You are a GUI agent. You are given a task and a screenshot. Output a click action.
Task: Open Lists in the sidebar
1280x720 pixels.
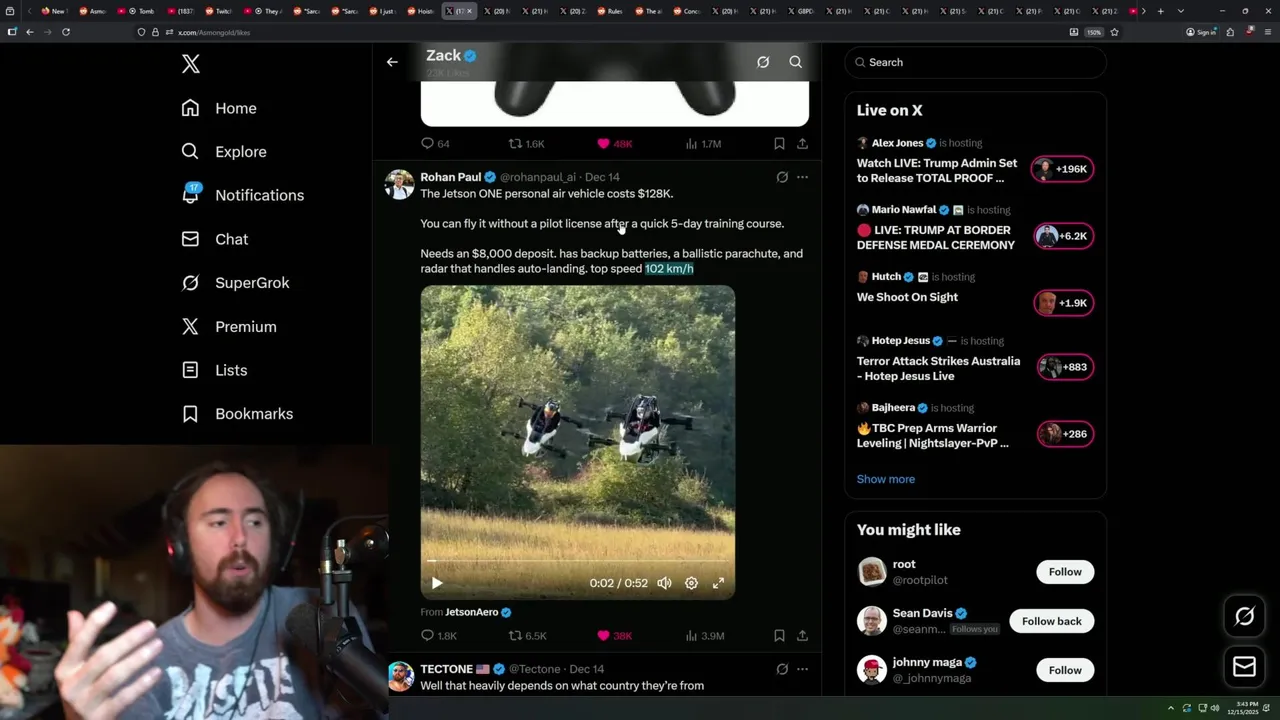pos(214,370)
